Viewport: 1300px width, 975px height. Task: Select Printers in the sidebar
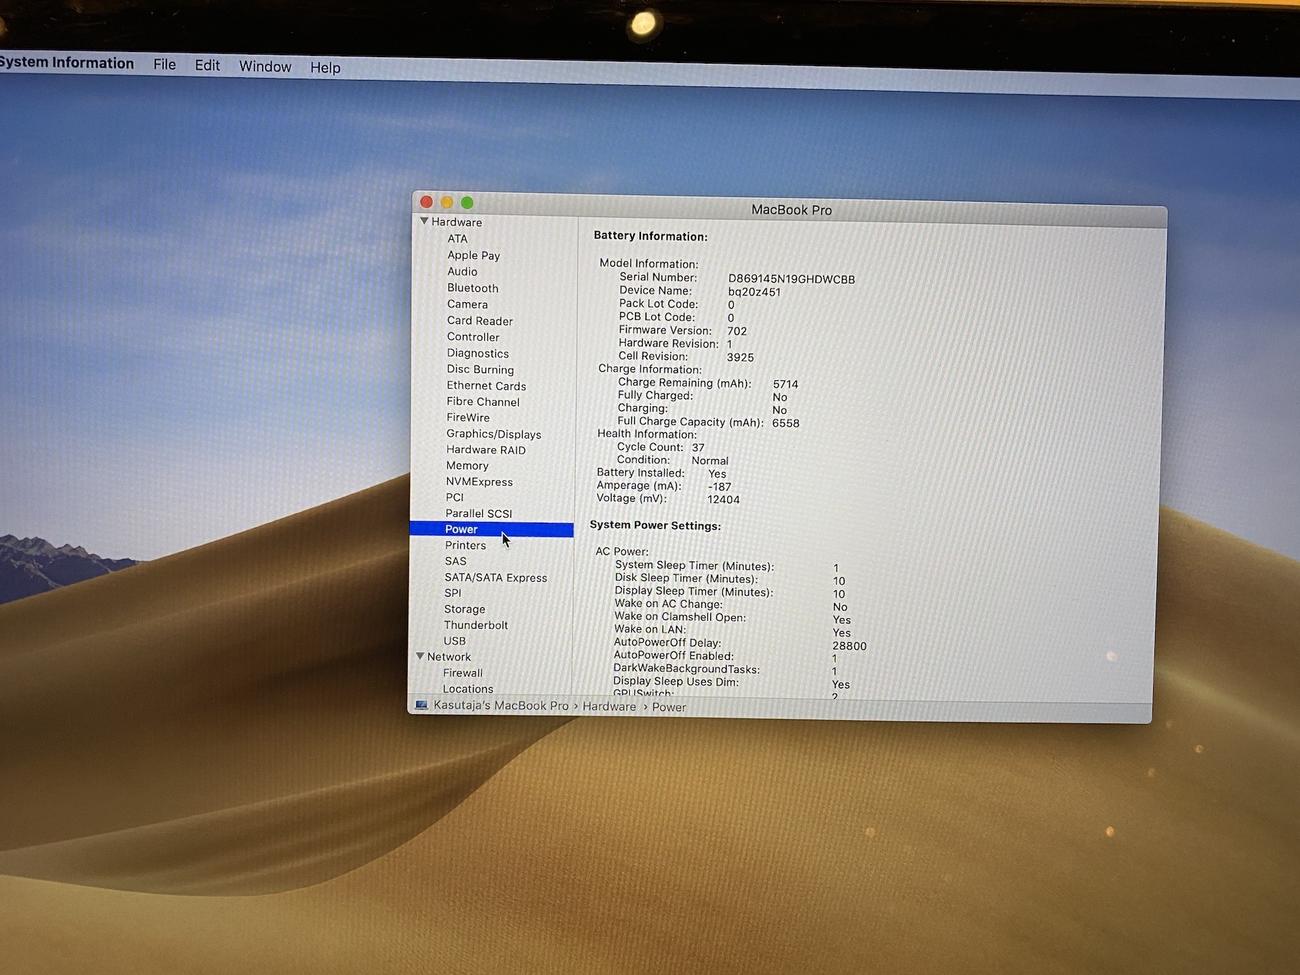[x=465, y=545]
